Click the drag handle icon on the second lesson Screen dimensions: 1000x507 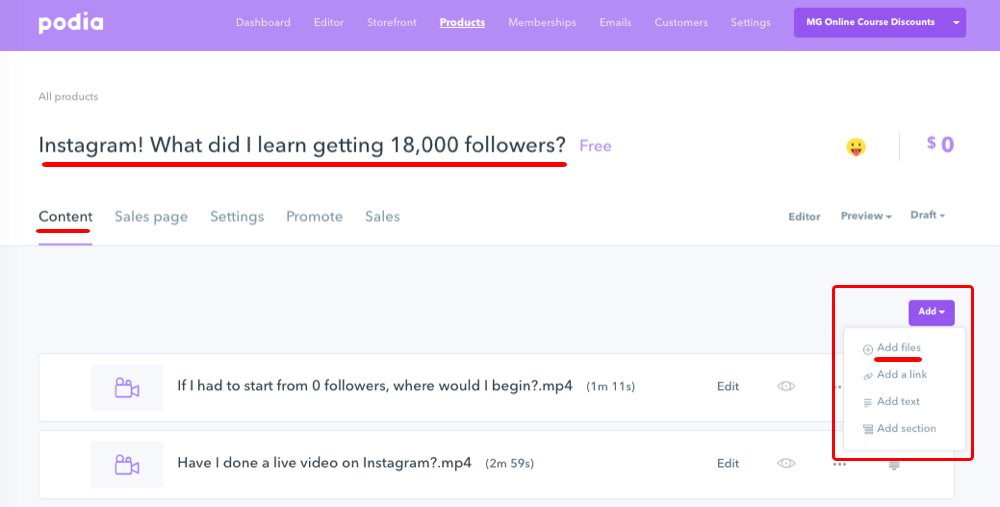[x=894, y=465]
